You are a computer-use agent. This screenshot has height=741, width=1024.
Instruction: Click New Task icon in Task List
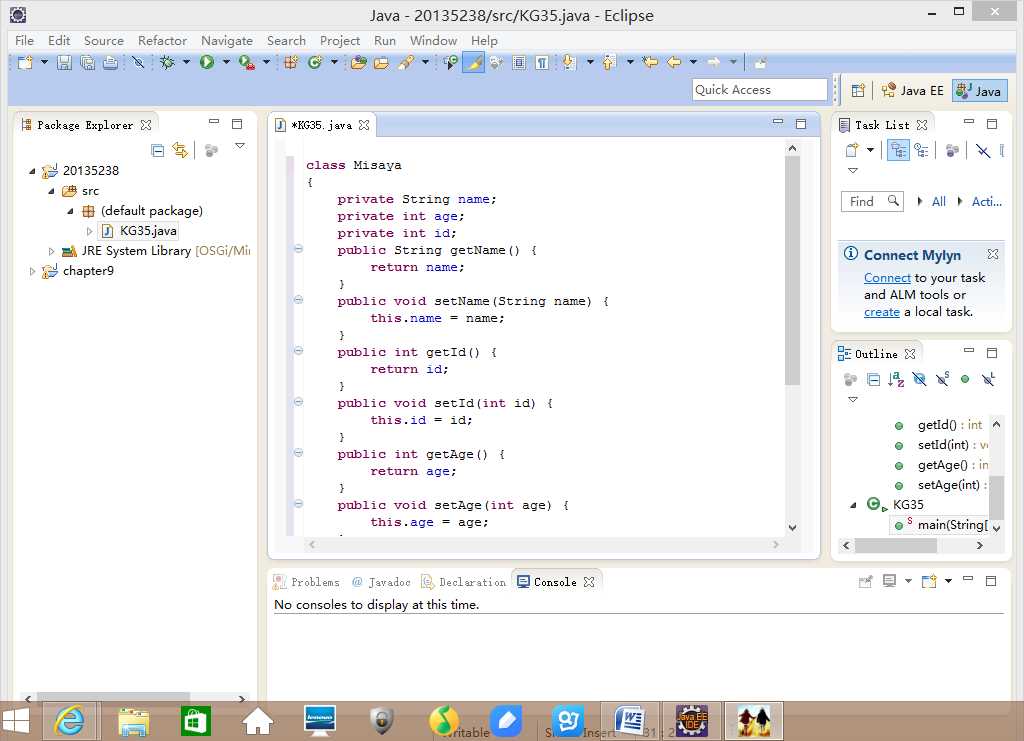click(x=852, y=150)
